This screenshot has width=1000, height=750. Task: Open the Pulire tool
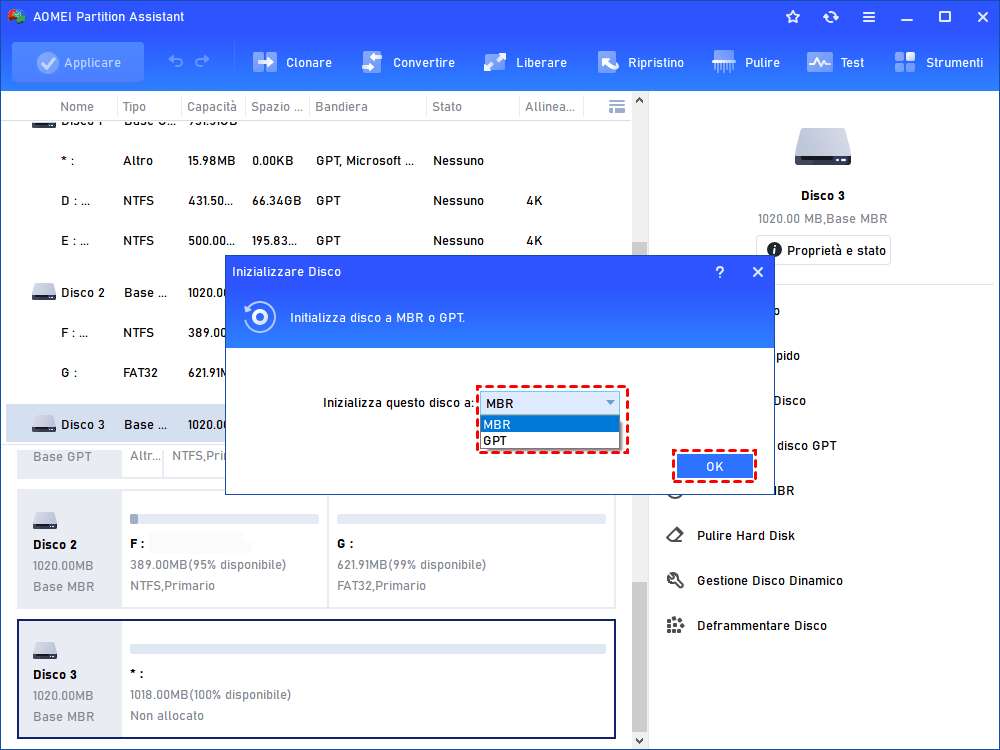746,62
